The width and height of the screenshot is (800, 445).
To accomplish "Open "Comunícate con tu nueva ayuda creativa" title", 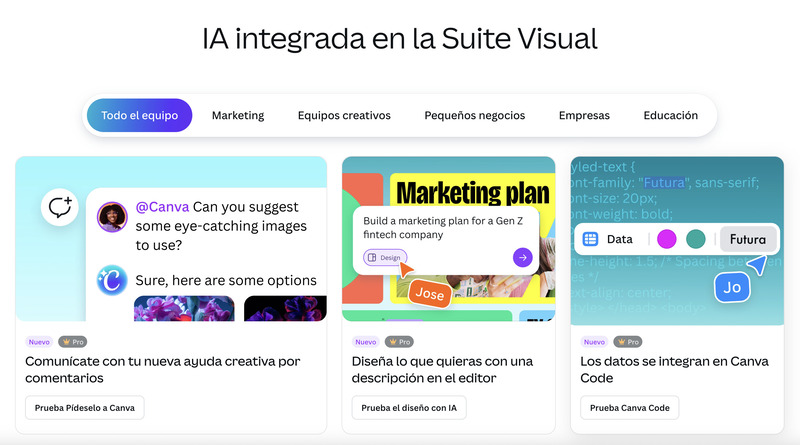I will (x=163, y=369).
